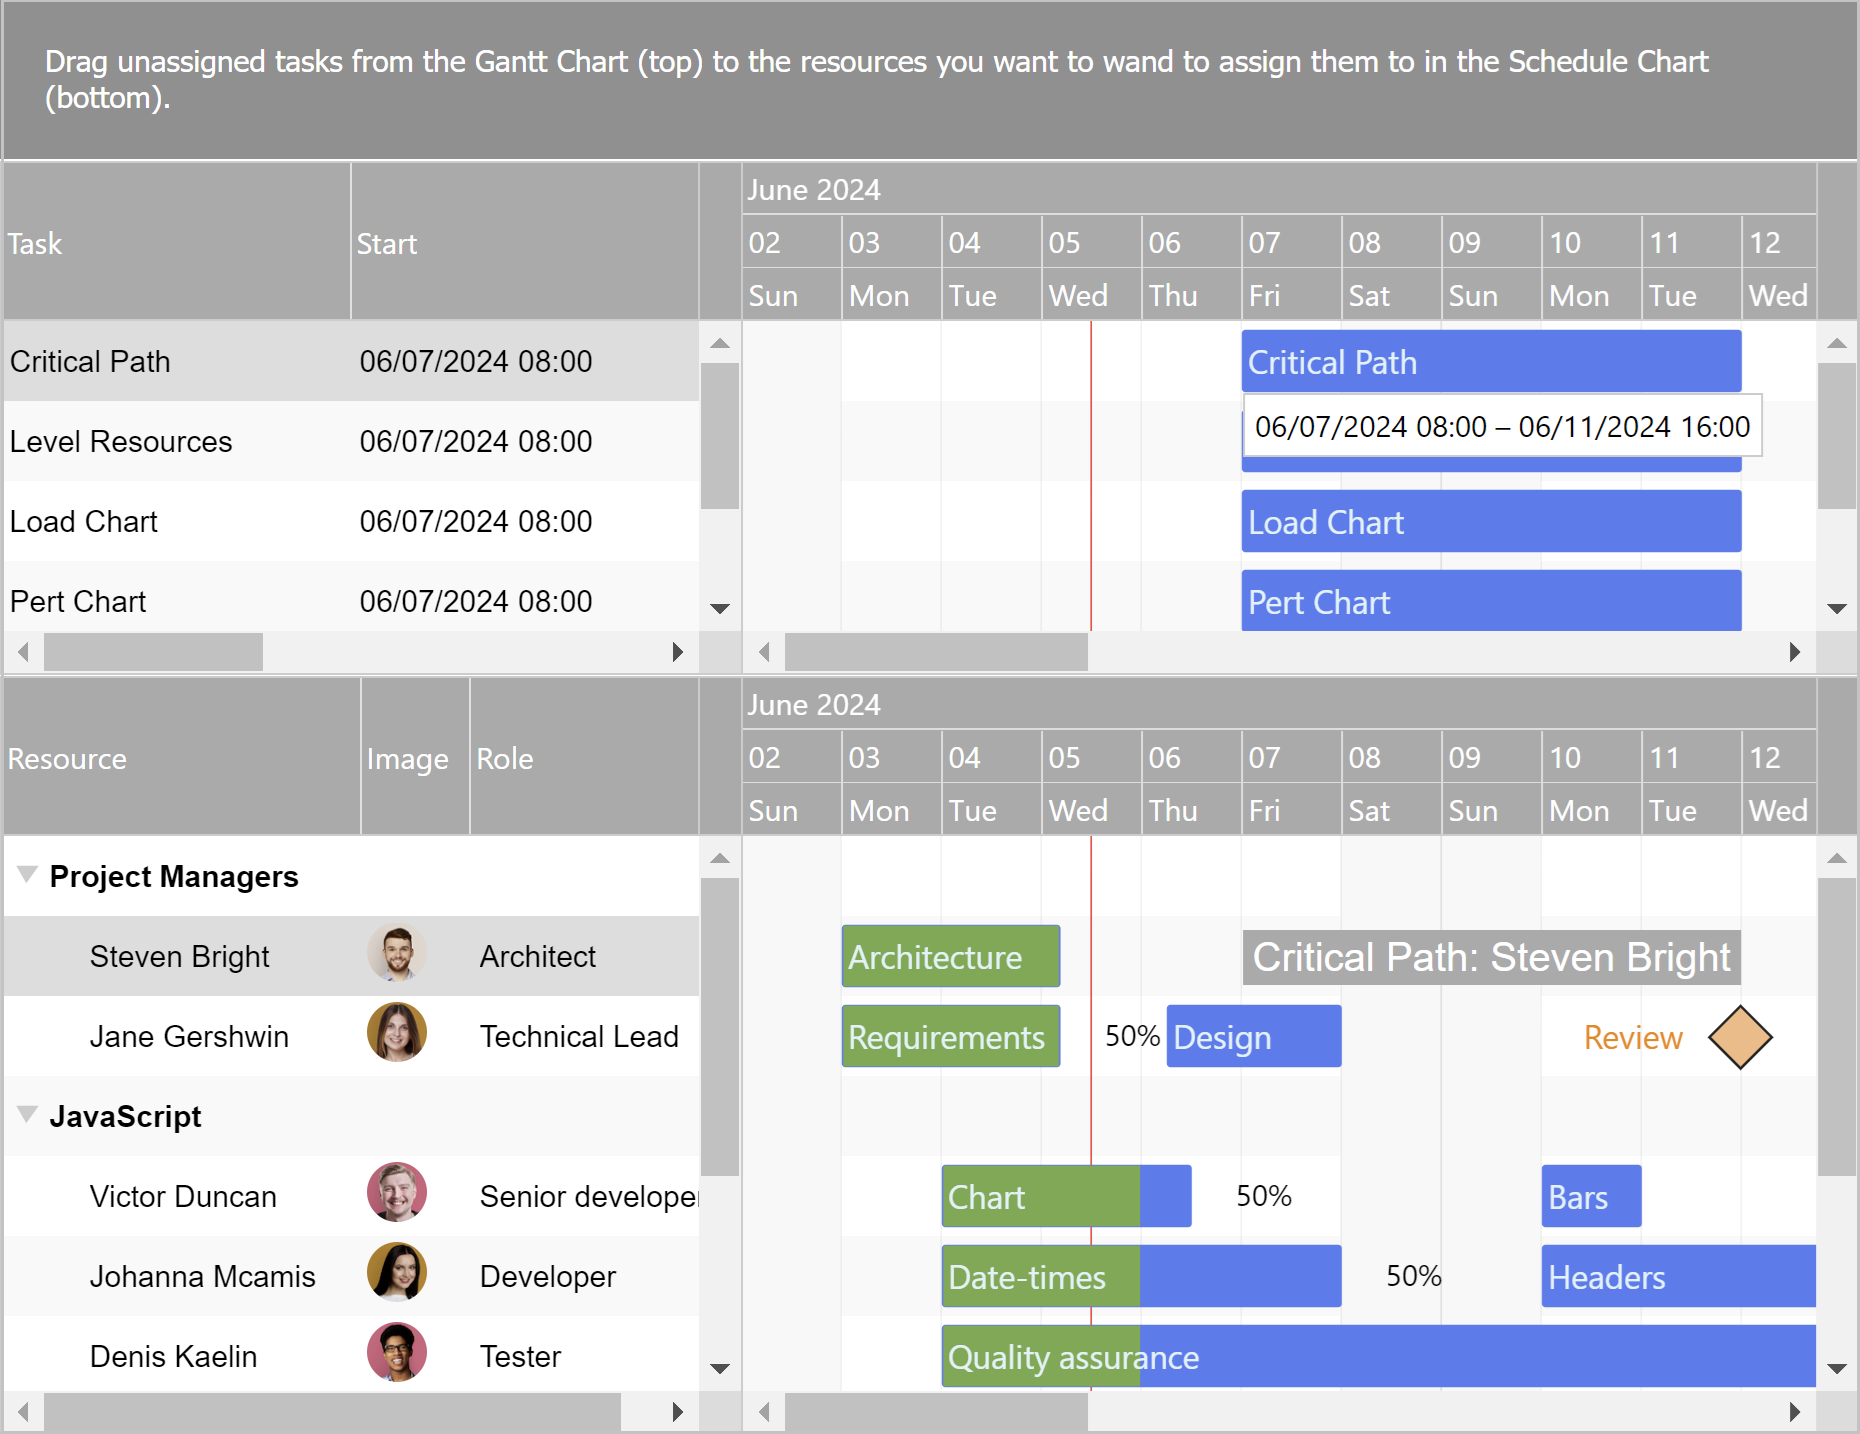Click the Quality assurance bar for Denis Kaelin
The width and height of the screenshot is (1860, 1434).
(x=1070, y=1356)
